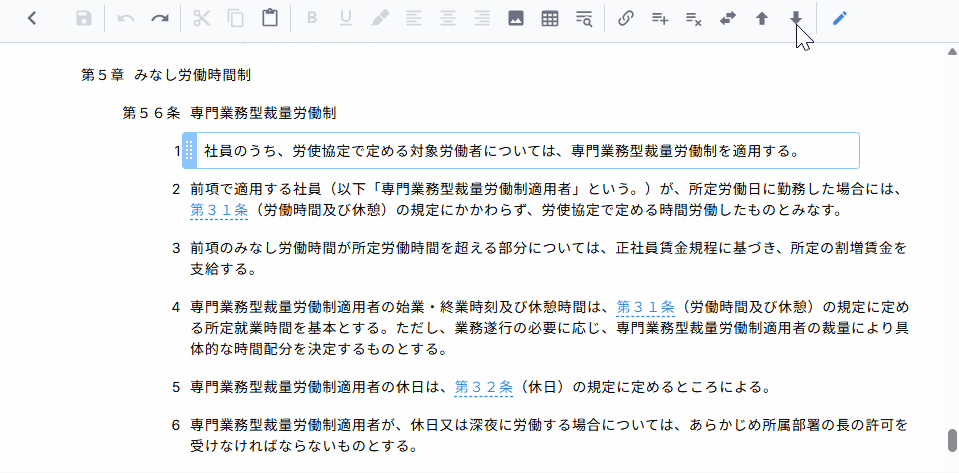Screen dimensions: 959x473
Task: Click paragraph 3 about 割増賃金
Action: tap(549, 258)
